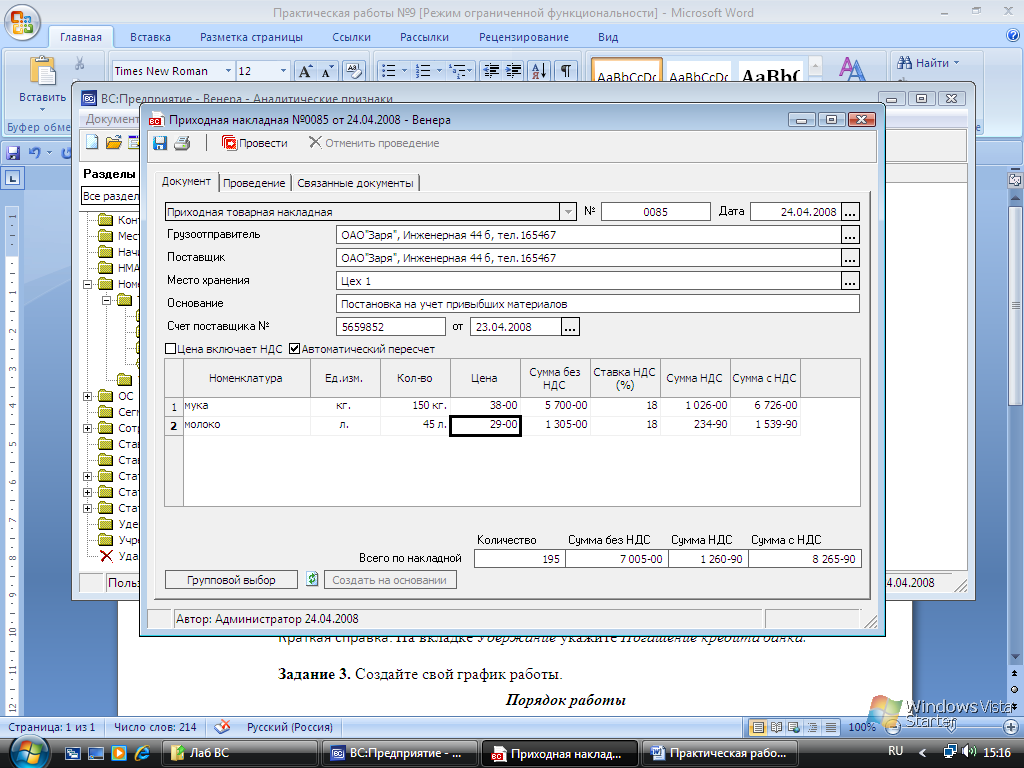Click the Word Office button

coord(22,21)
